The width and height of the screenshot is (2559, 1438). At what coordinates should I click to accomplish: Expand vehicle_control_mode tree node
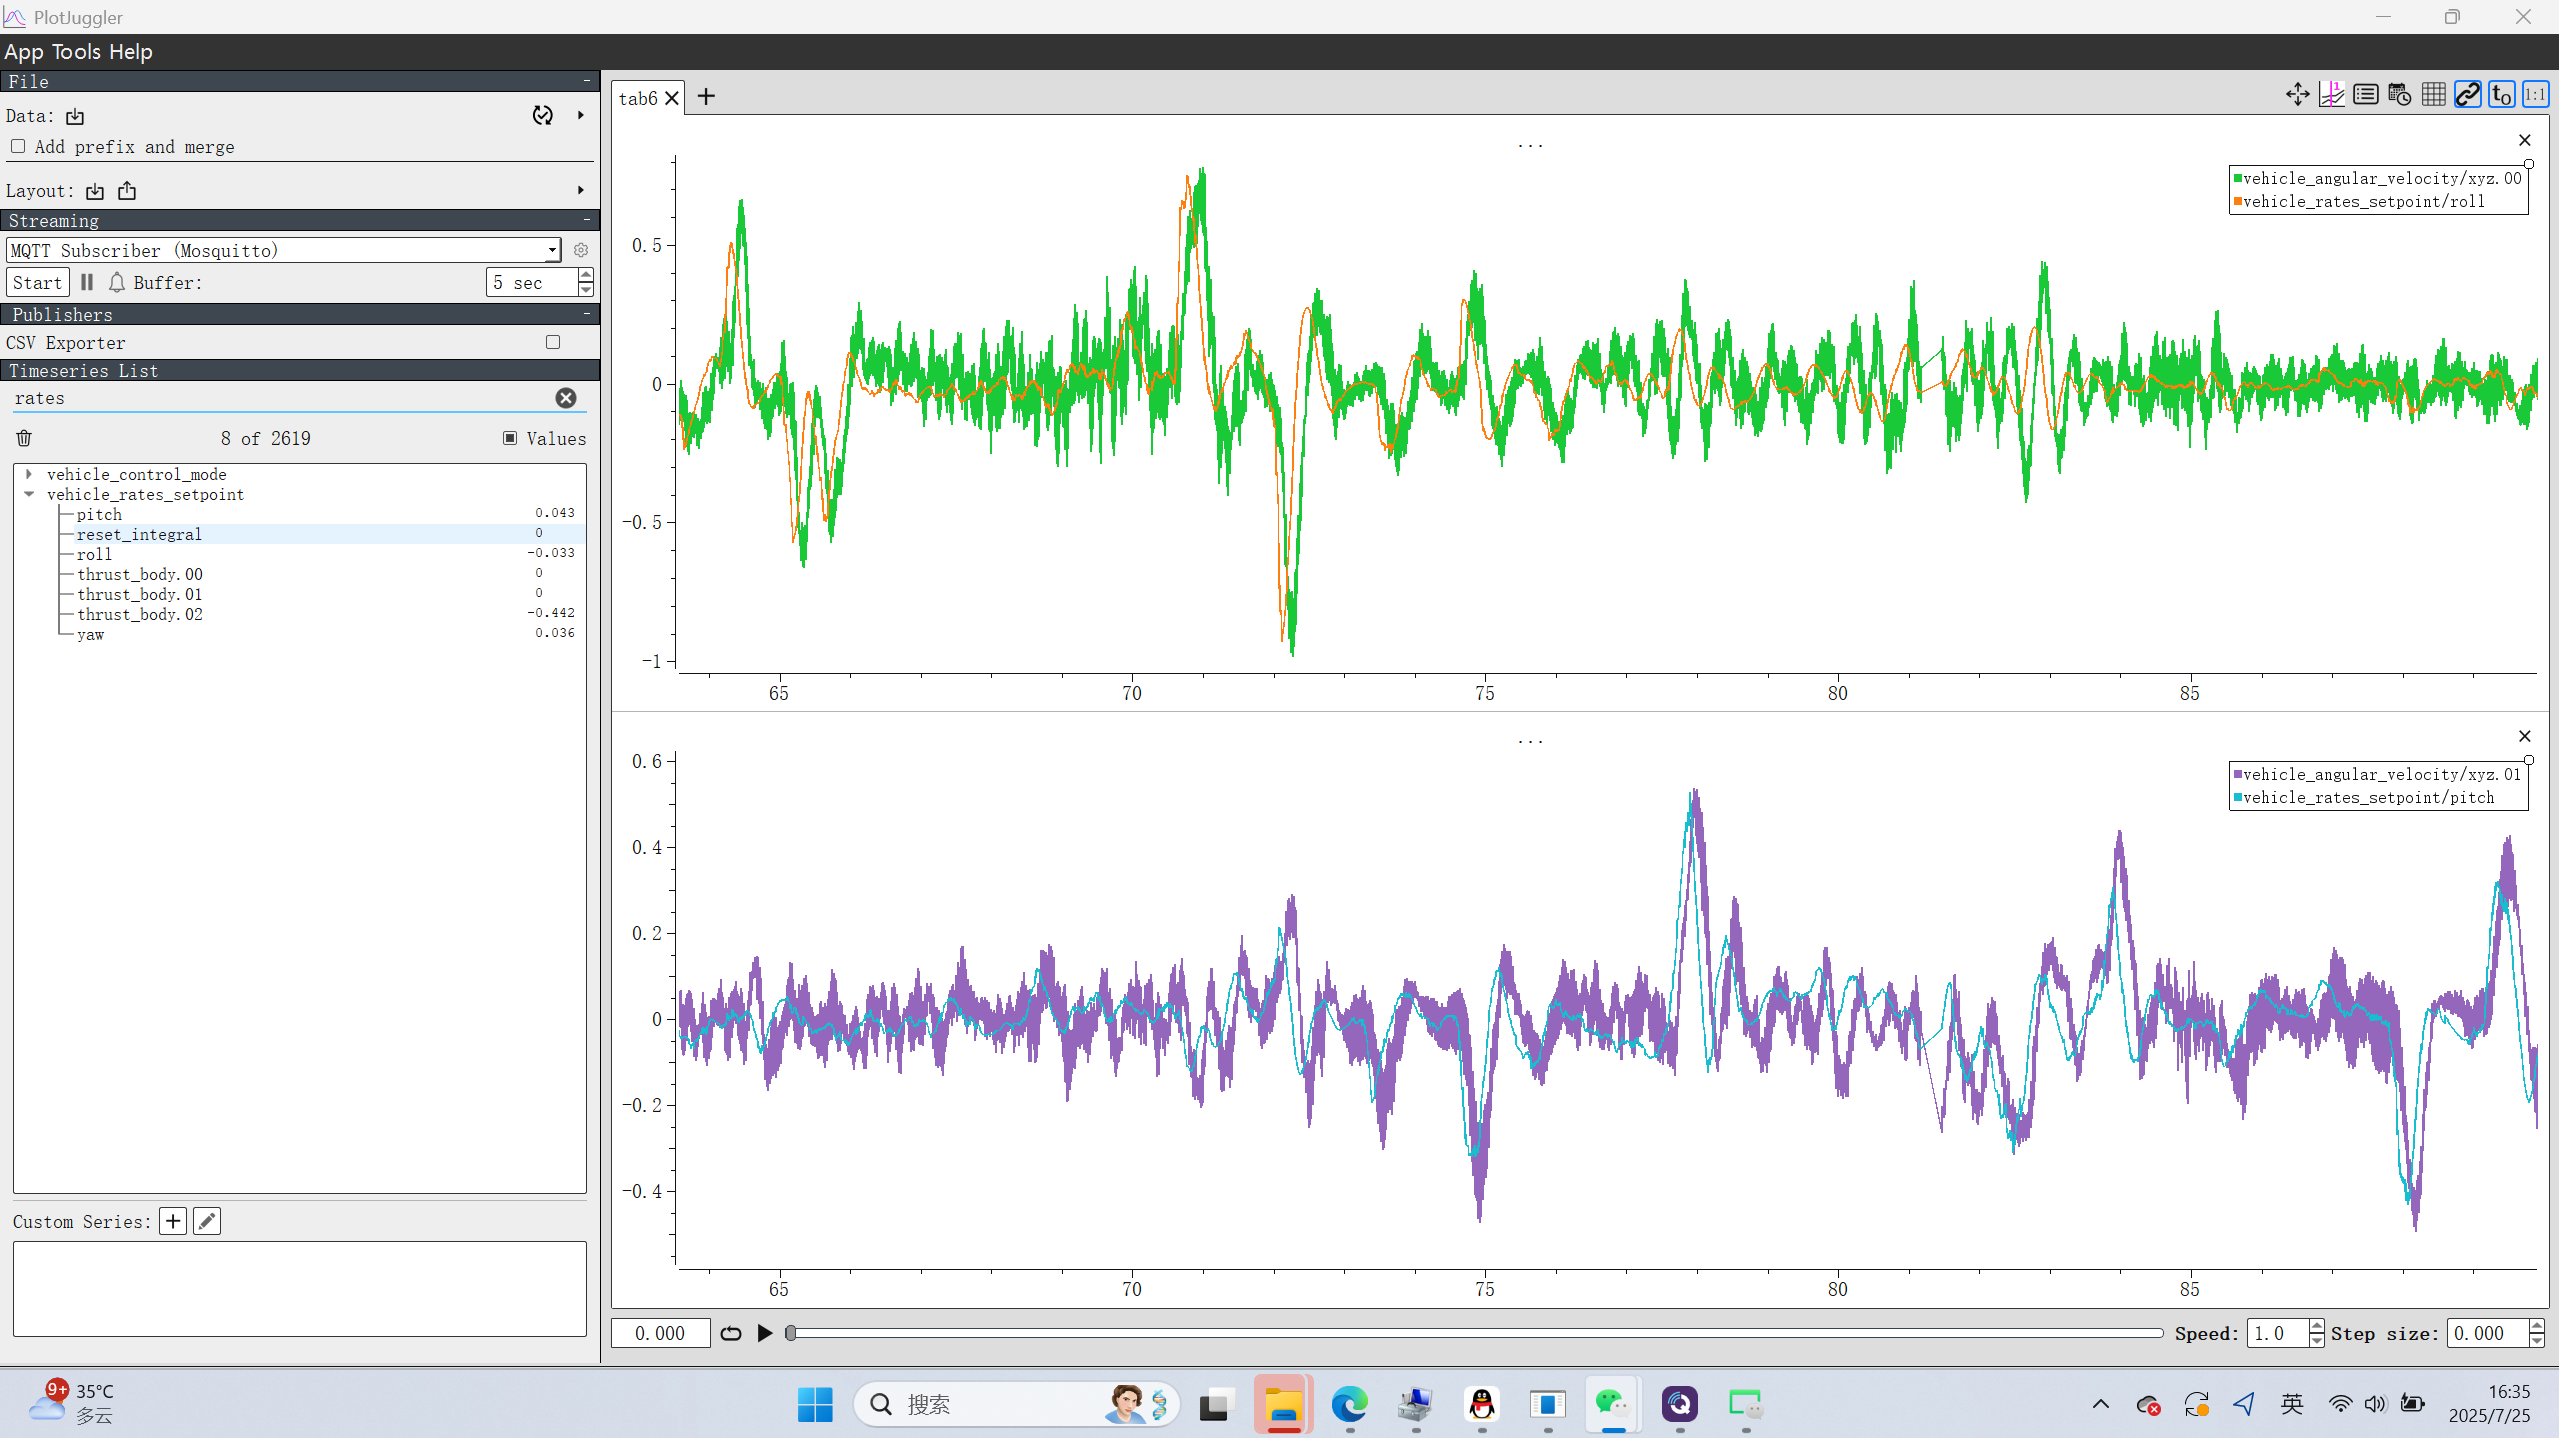pyautogui.click(x=29, y=474)
